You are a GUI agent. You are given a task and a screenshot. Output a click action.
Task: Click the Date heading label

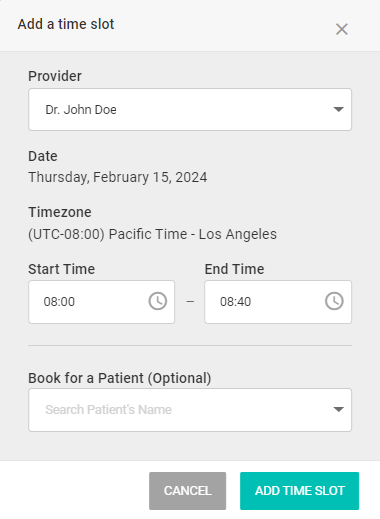(43, 156)
